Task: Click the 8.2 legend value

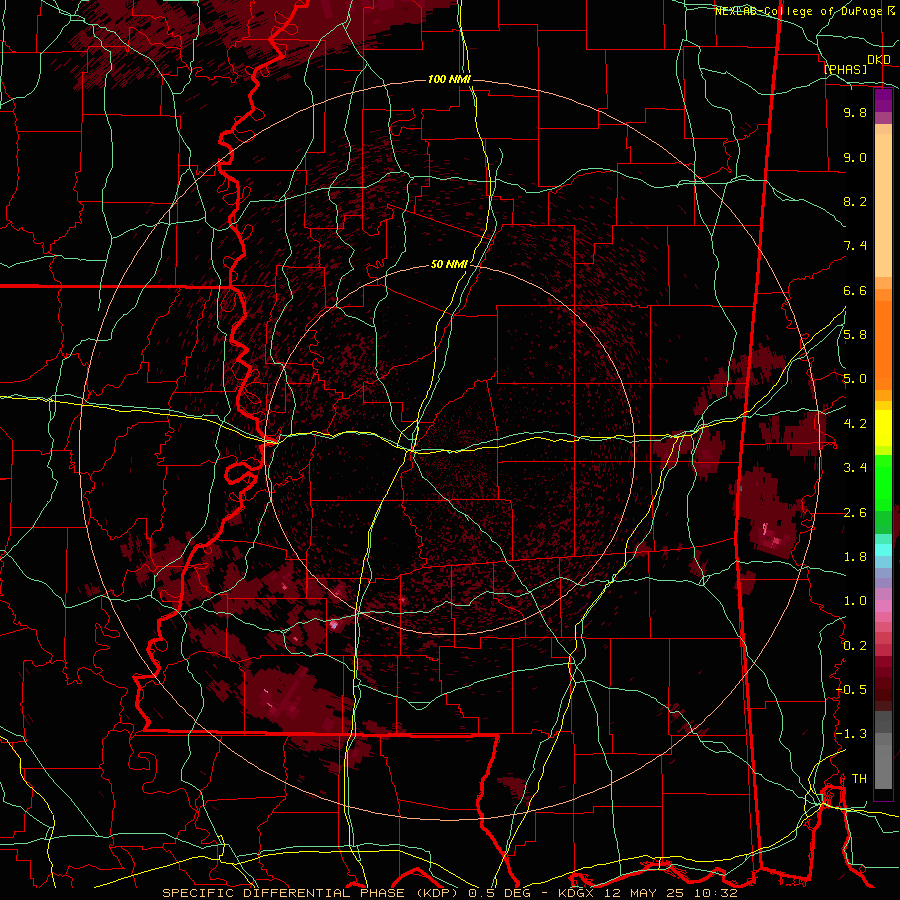Action: [x=855, y=201]
